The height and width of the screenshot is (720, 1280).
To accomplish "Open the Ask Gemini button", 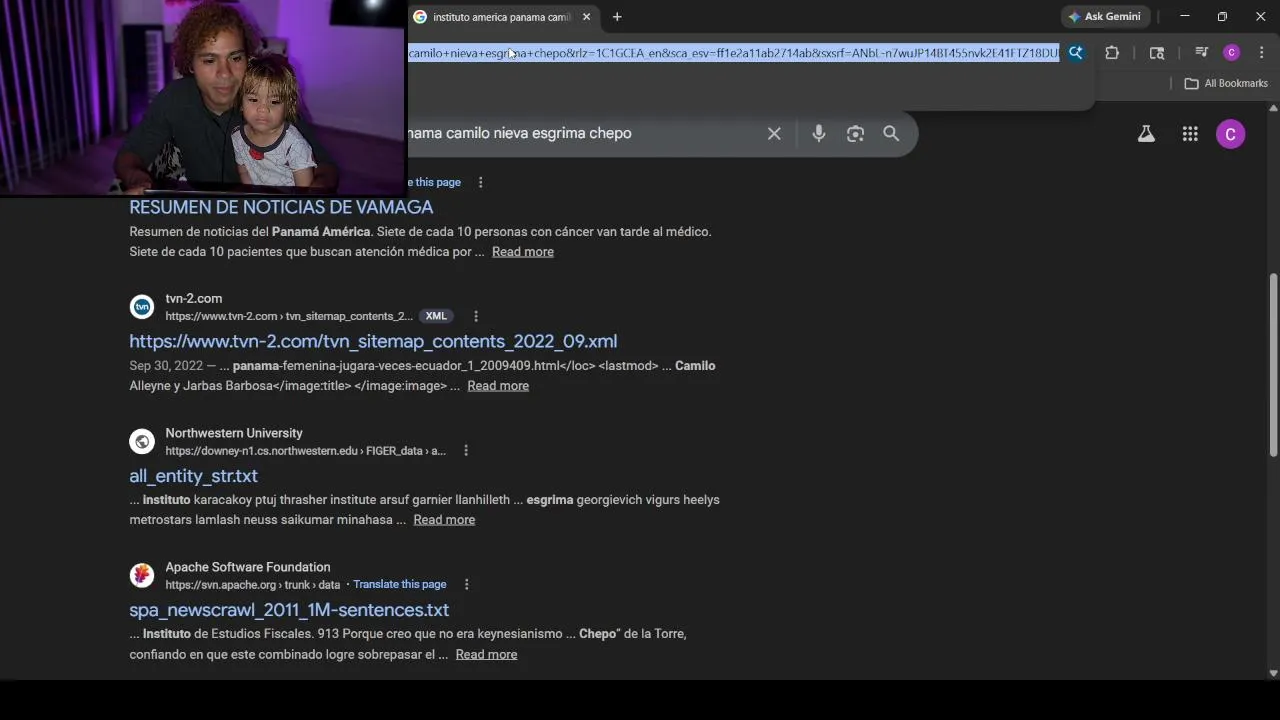I will pos(1105,17).
